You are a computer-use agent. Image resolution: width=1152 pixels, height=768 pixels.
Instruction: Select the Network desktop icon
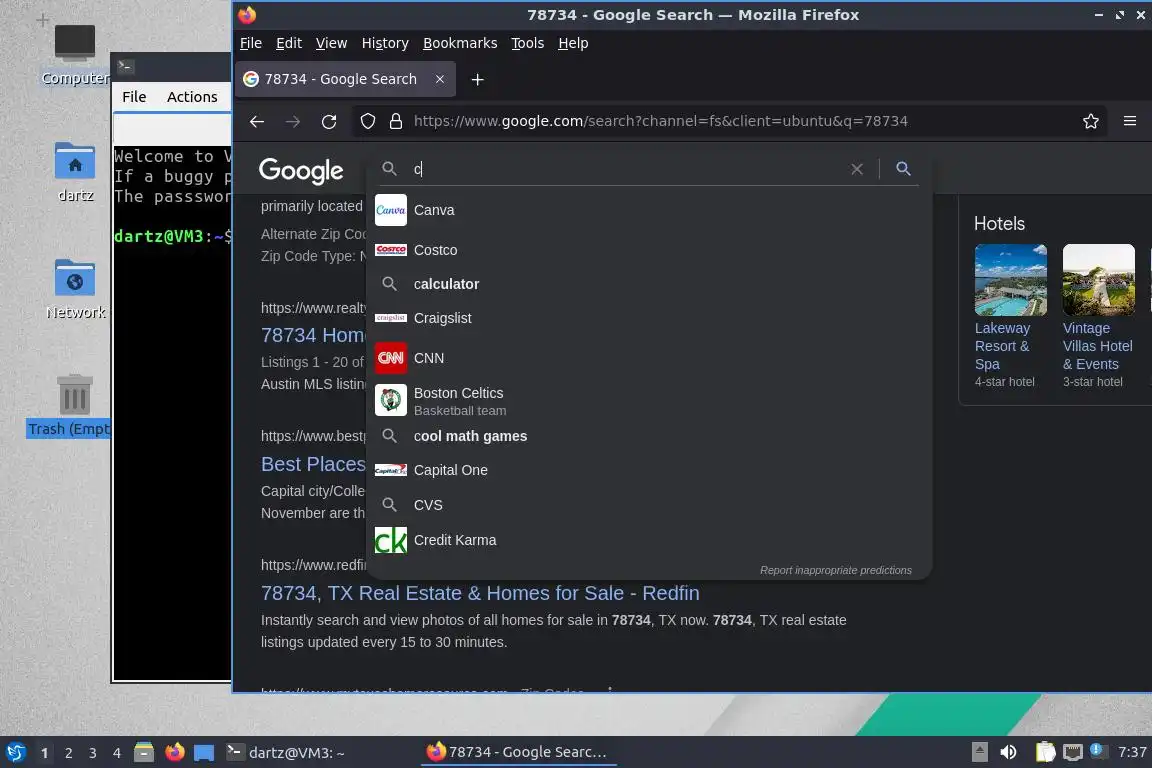click(x=75, y=290)
